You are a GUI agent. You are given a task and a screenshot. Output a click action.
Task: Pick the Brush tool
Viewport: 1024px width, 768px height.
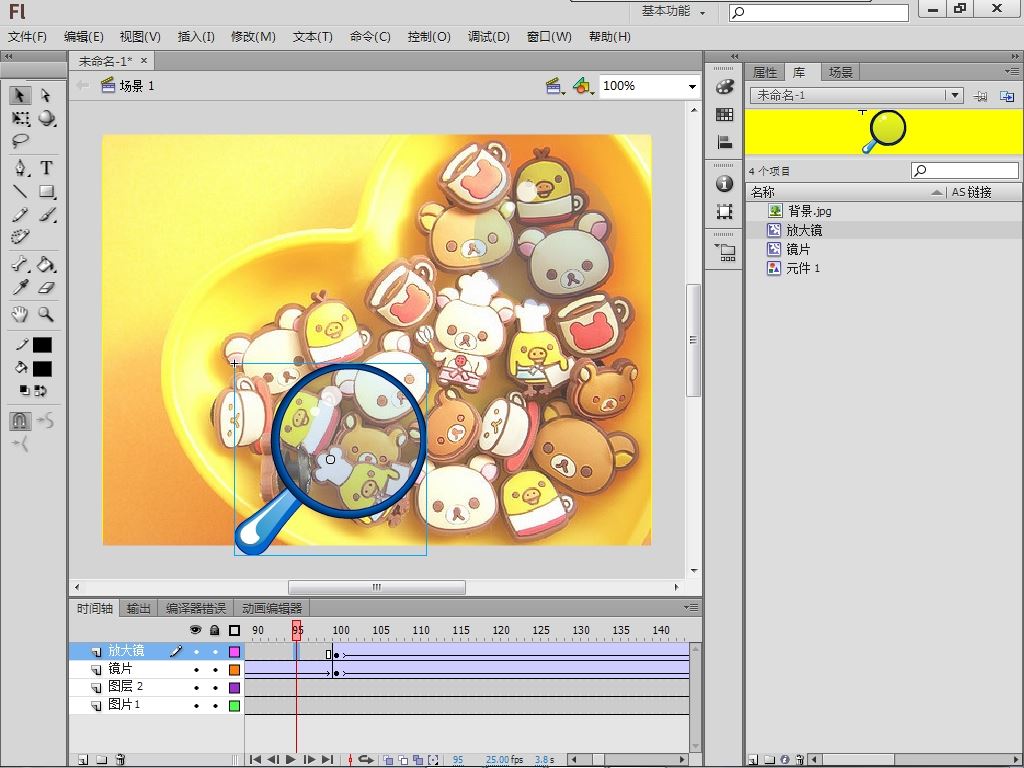coord(46,214)
